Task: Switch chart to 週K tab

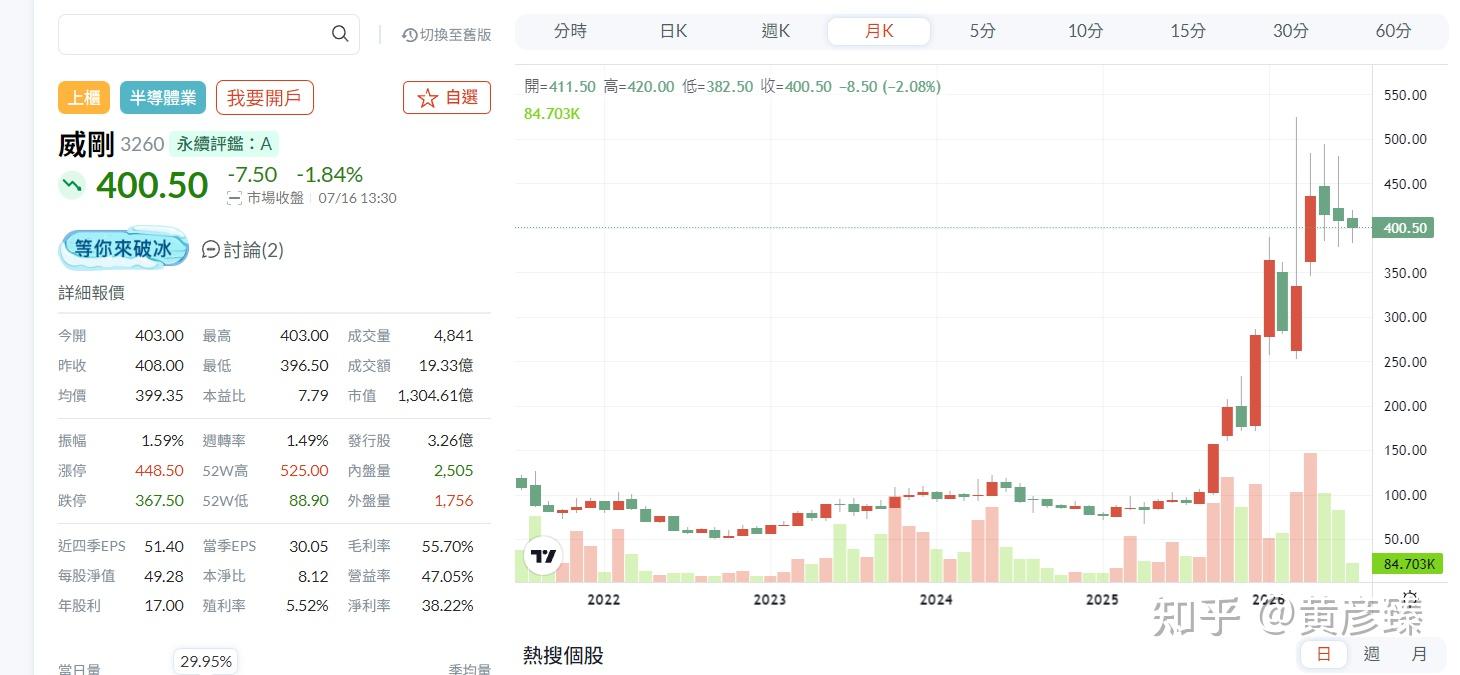Action: [x=776, y=31]
